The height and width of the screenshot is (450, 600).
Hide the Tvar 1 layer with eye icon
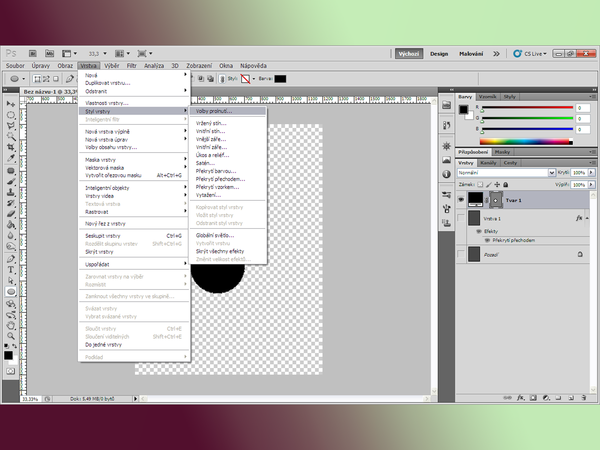pyautogui.click(x=462, y=200)
